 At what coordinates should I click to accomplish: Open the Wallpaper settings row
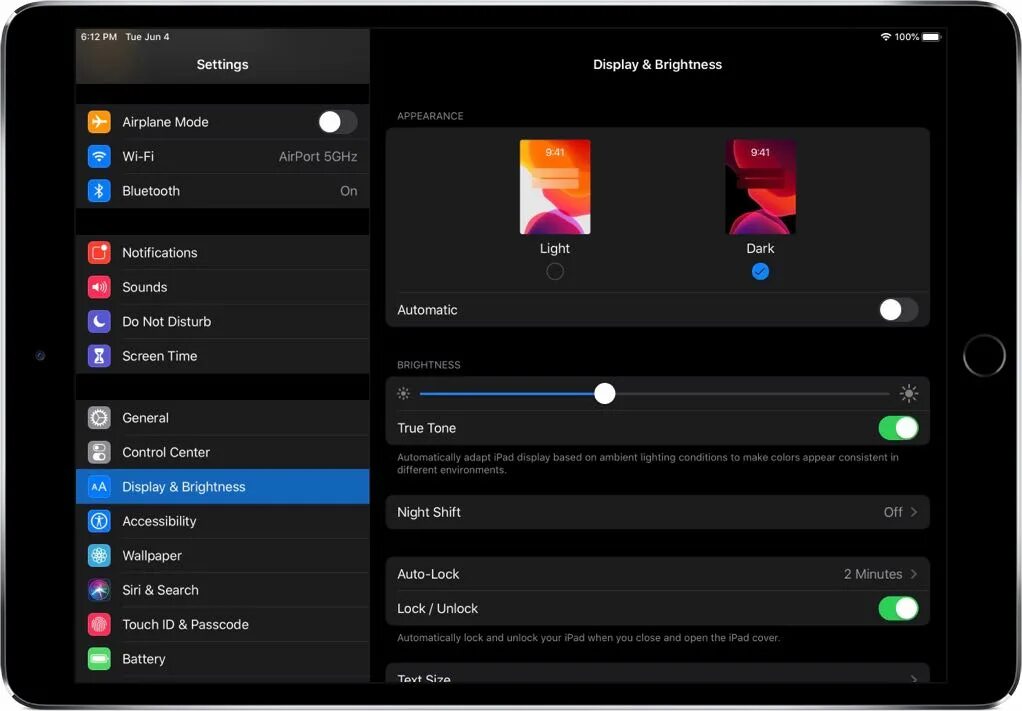click(222, 555)
